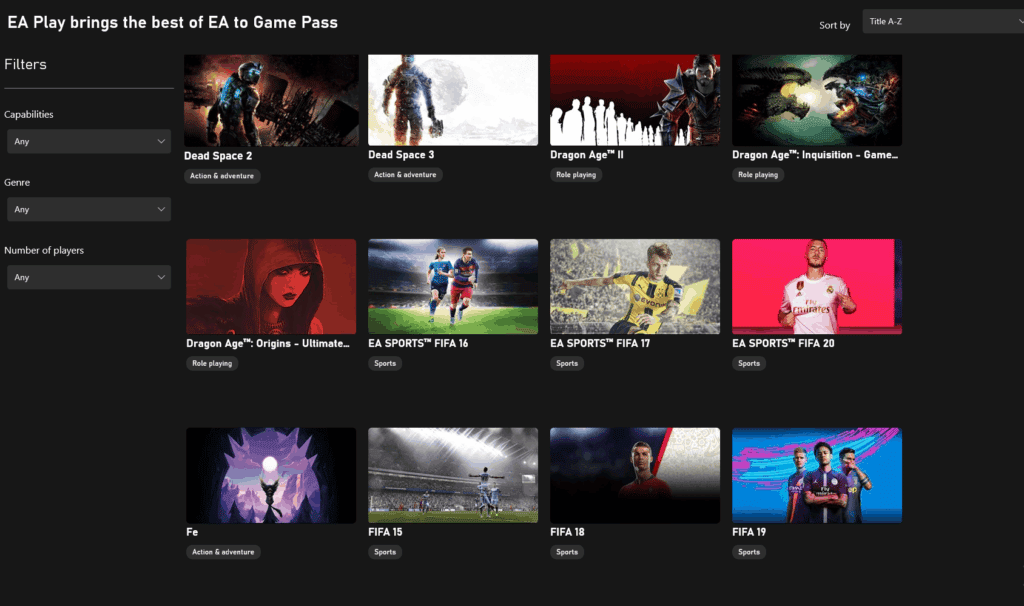Click the Dead Space 3 title
The image size is (1024, 606).
(x=401, y=155)
